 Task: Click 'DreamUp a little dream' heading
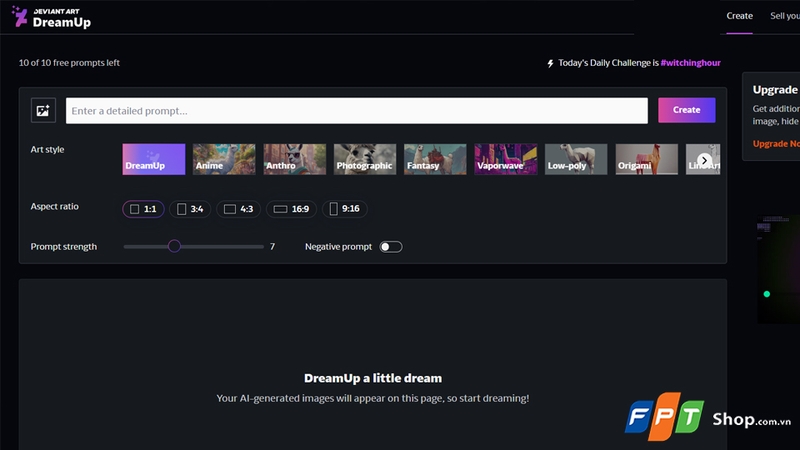point(373,378)
